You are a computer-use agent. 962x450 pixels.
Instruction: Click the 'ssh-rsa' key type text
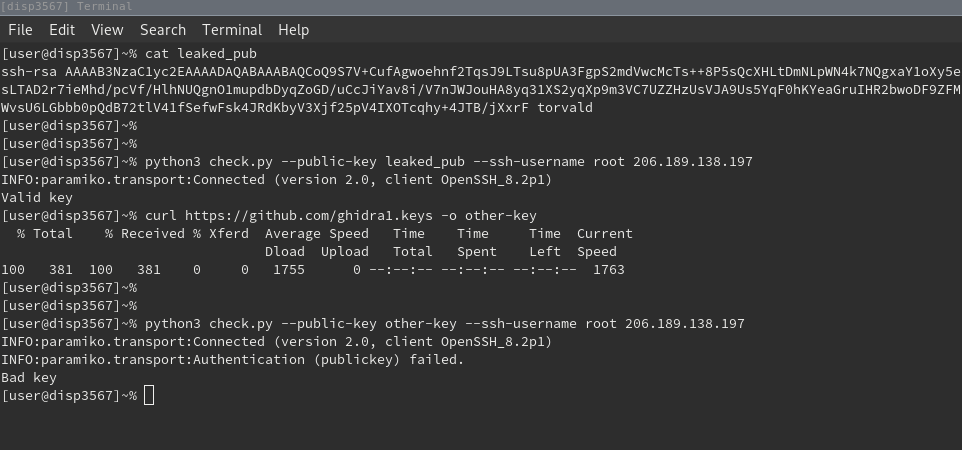(29, 72)
